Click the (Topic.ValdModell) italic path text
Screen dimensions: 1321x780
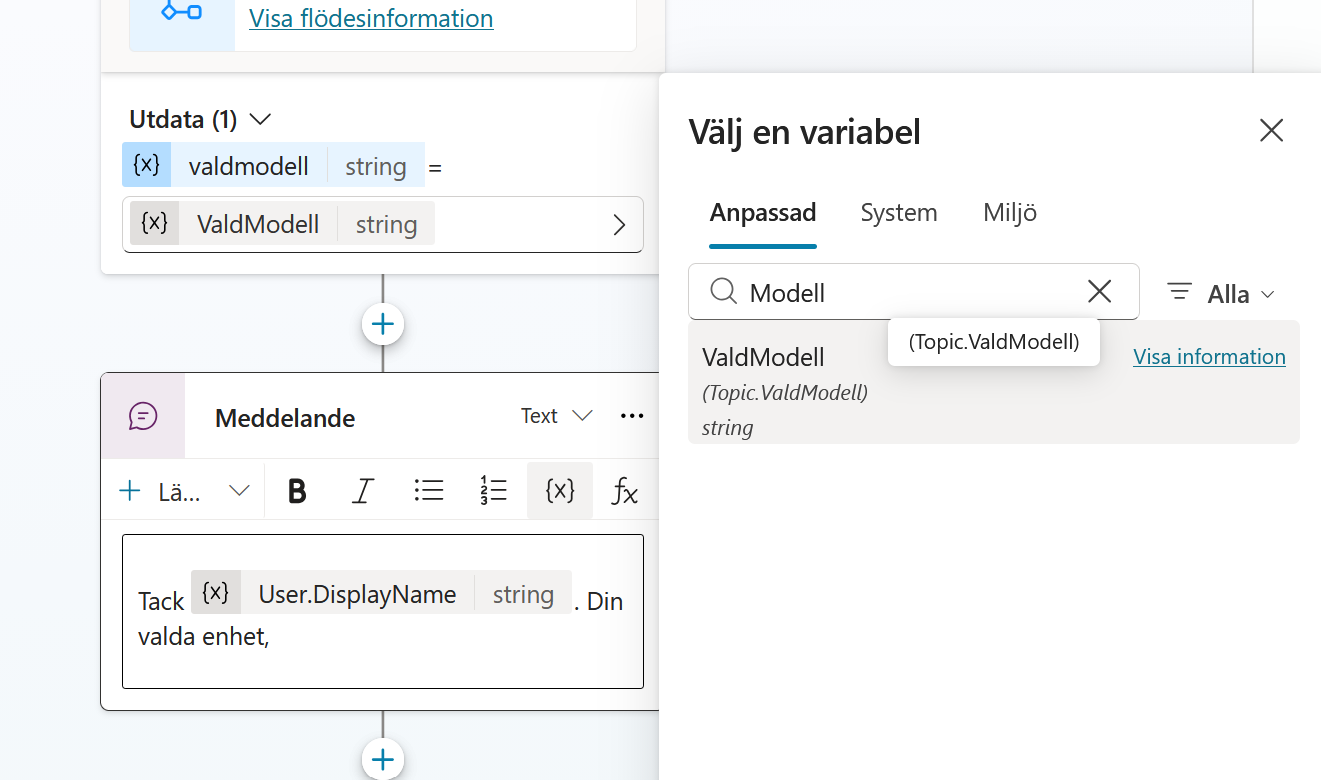pyautogui.click(x=785, y=393)
